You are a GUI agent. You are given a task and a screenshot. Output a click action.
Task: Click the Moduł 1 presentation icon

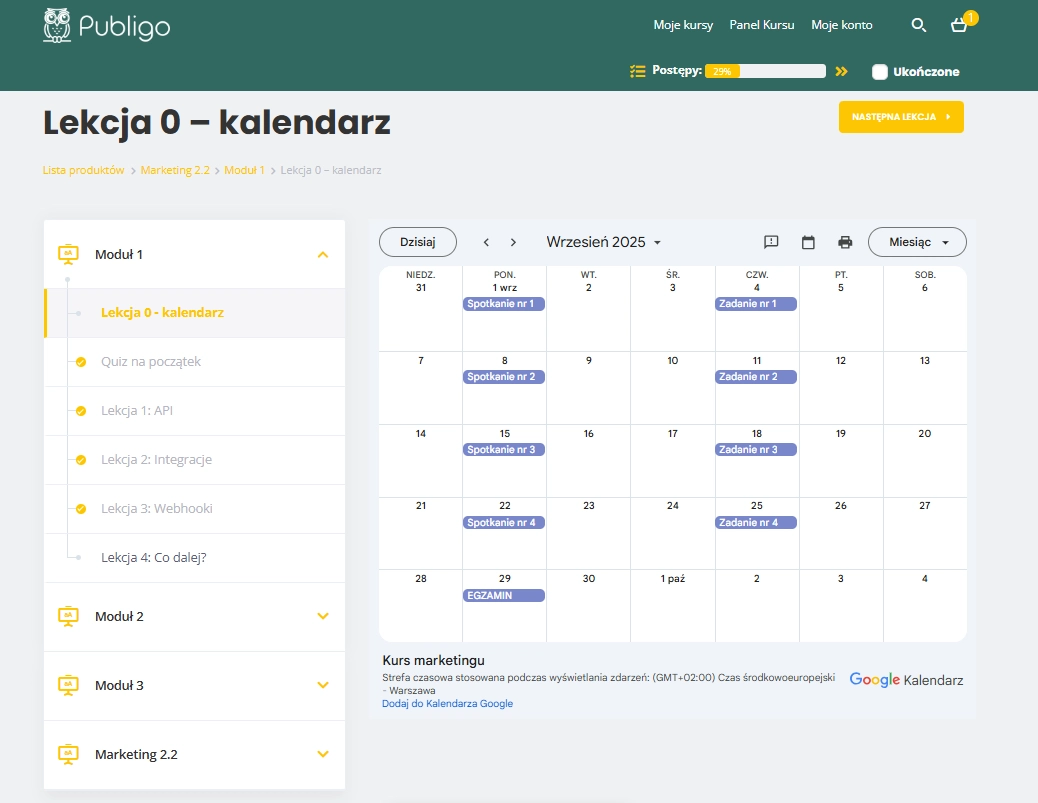click(68, 254)
